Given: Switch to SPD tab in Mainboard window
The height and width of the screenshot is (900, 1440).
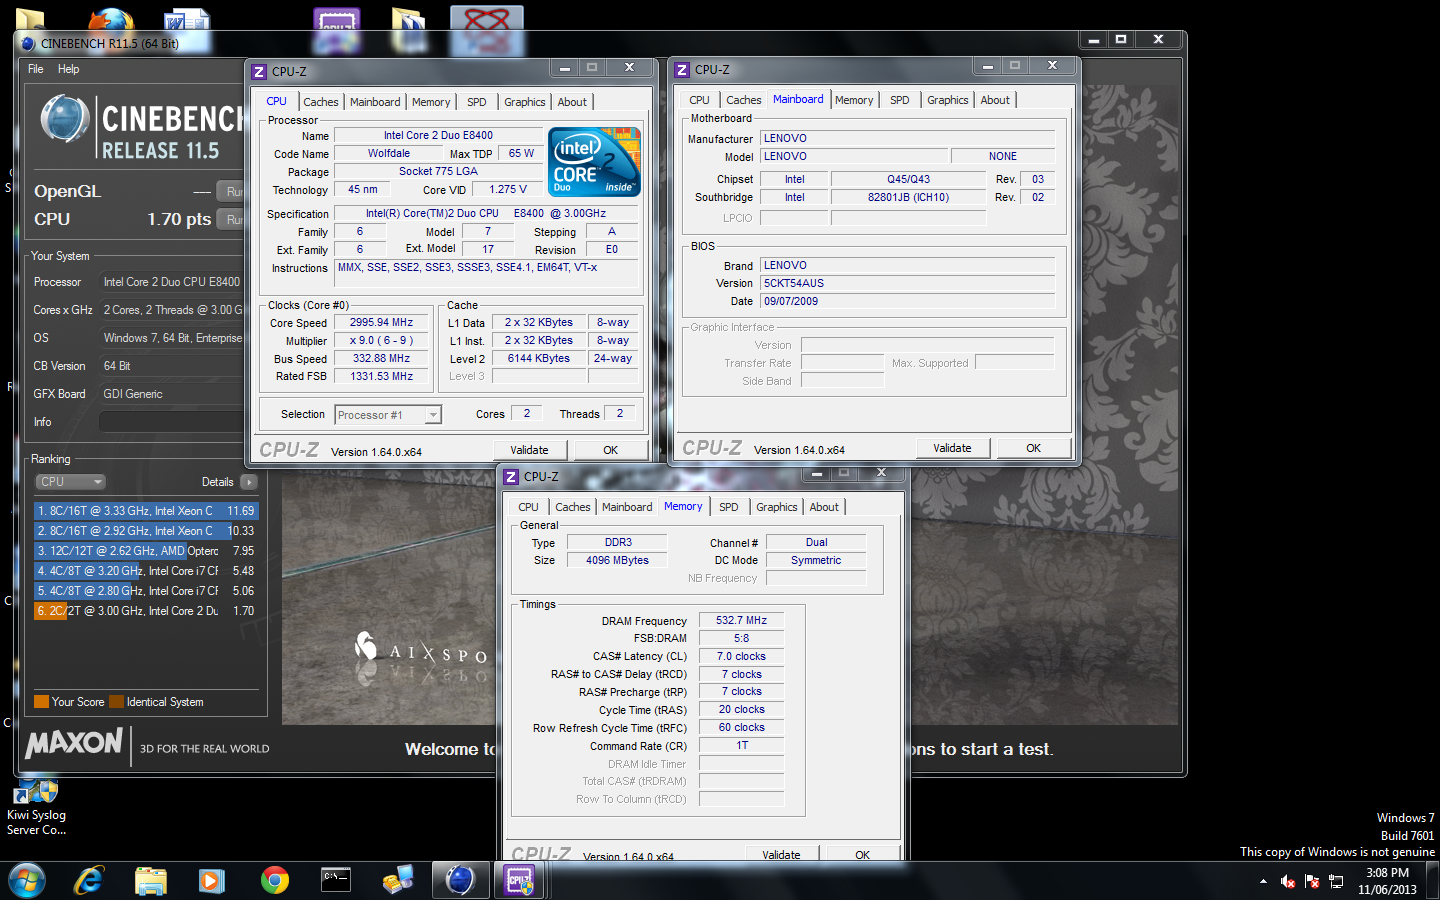Looking at the screenshot, I should [x=900, y=100].
